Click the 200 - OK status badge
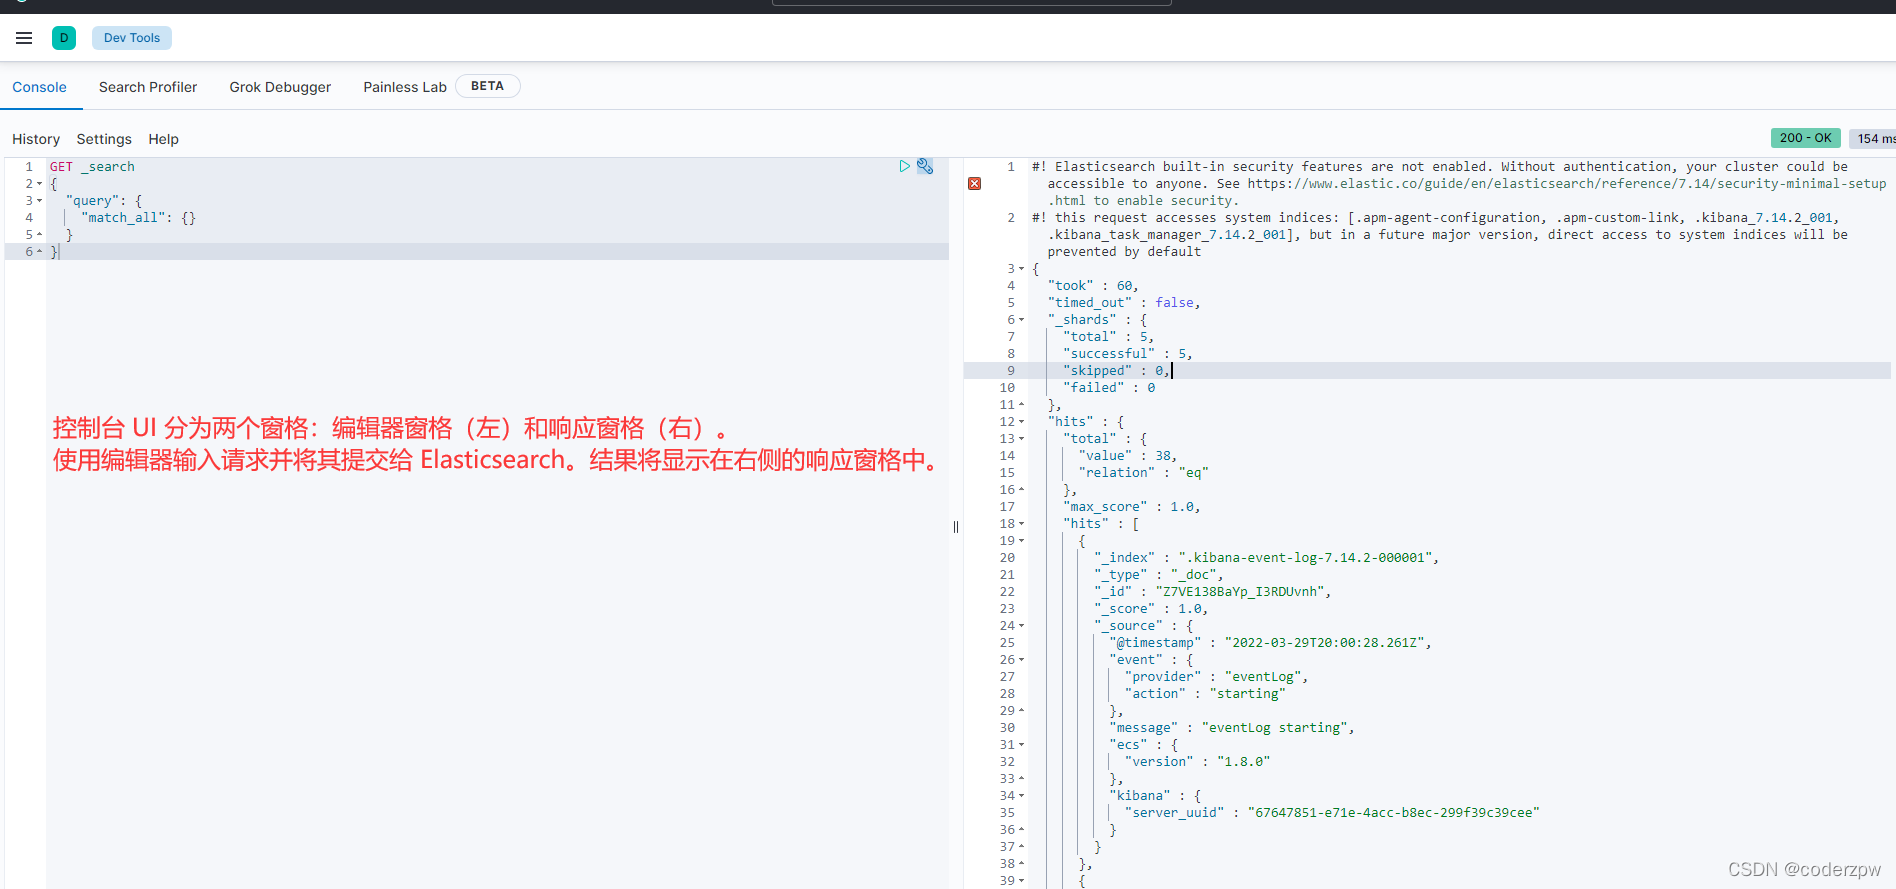The height and width of the screenshot is (889, 1896). click(x=1805, y=138)
